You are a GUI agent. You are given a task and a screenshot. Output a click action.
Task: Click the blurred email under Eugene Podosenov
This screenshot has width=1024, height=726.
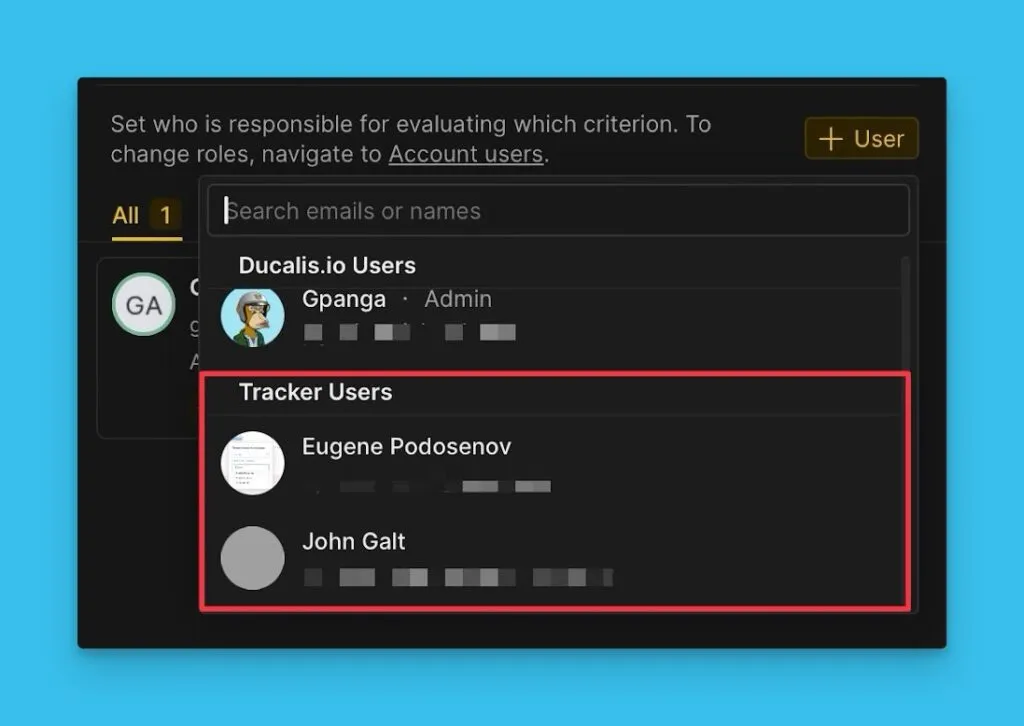click(430, 487)
